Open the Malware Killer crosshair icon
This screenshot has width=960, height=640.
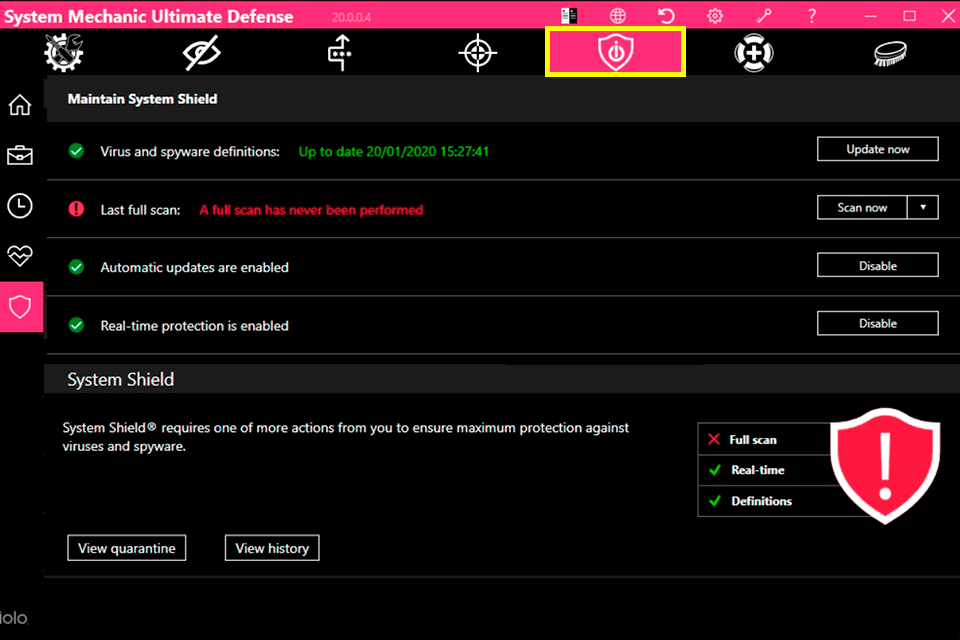477,52
